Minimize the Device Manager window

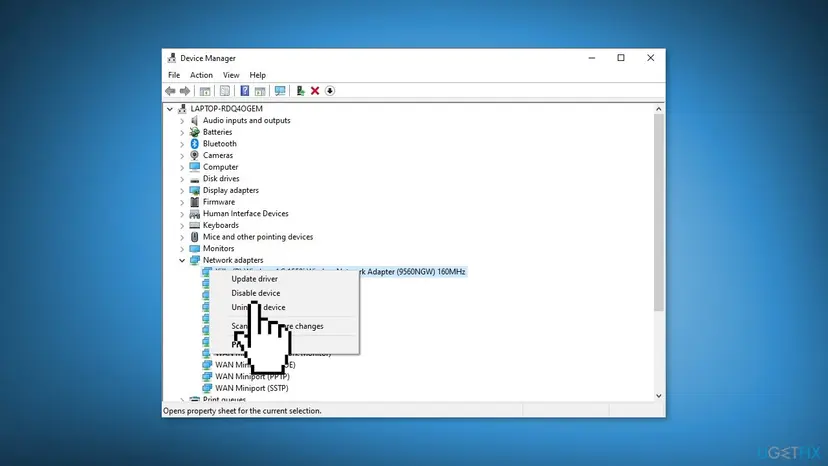pos(591,58)
